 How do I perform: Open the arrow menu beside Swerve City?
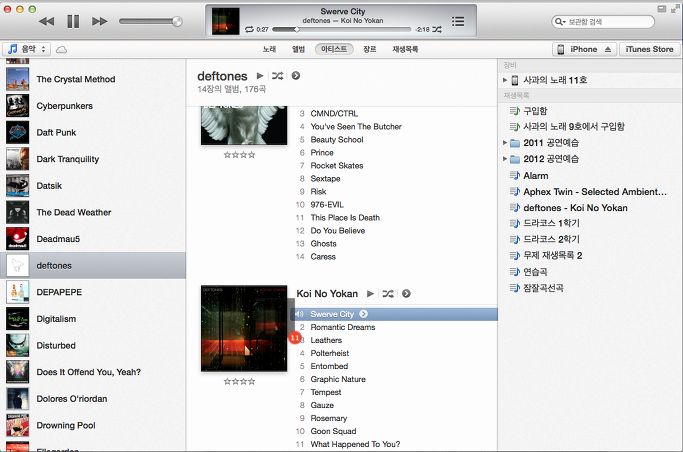(364, 314)
